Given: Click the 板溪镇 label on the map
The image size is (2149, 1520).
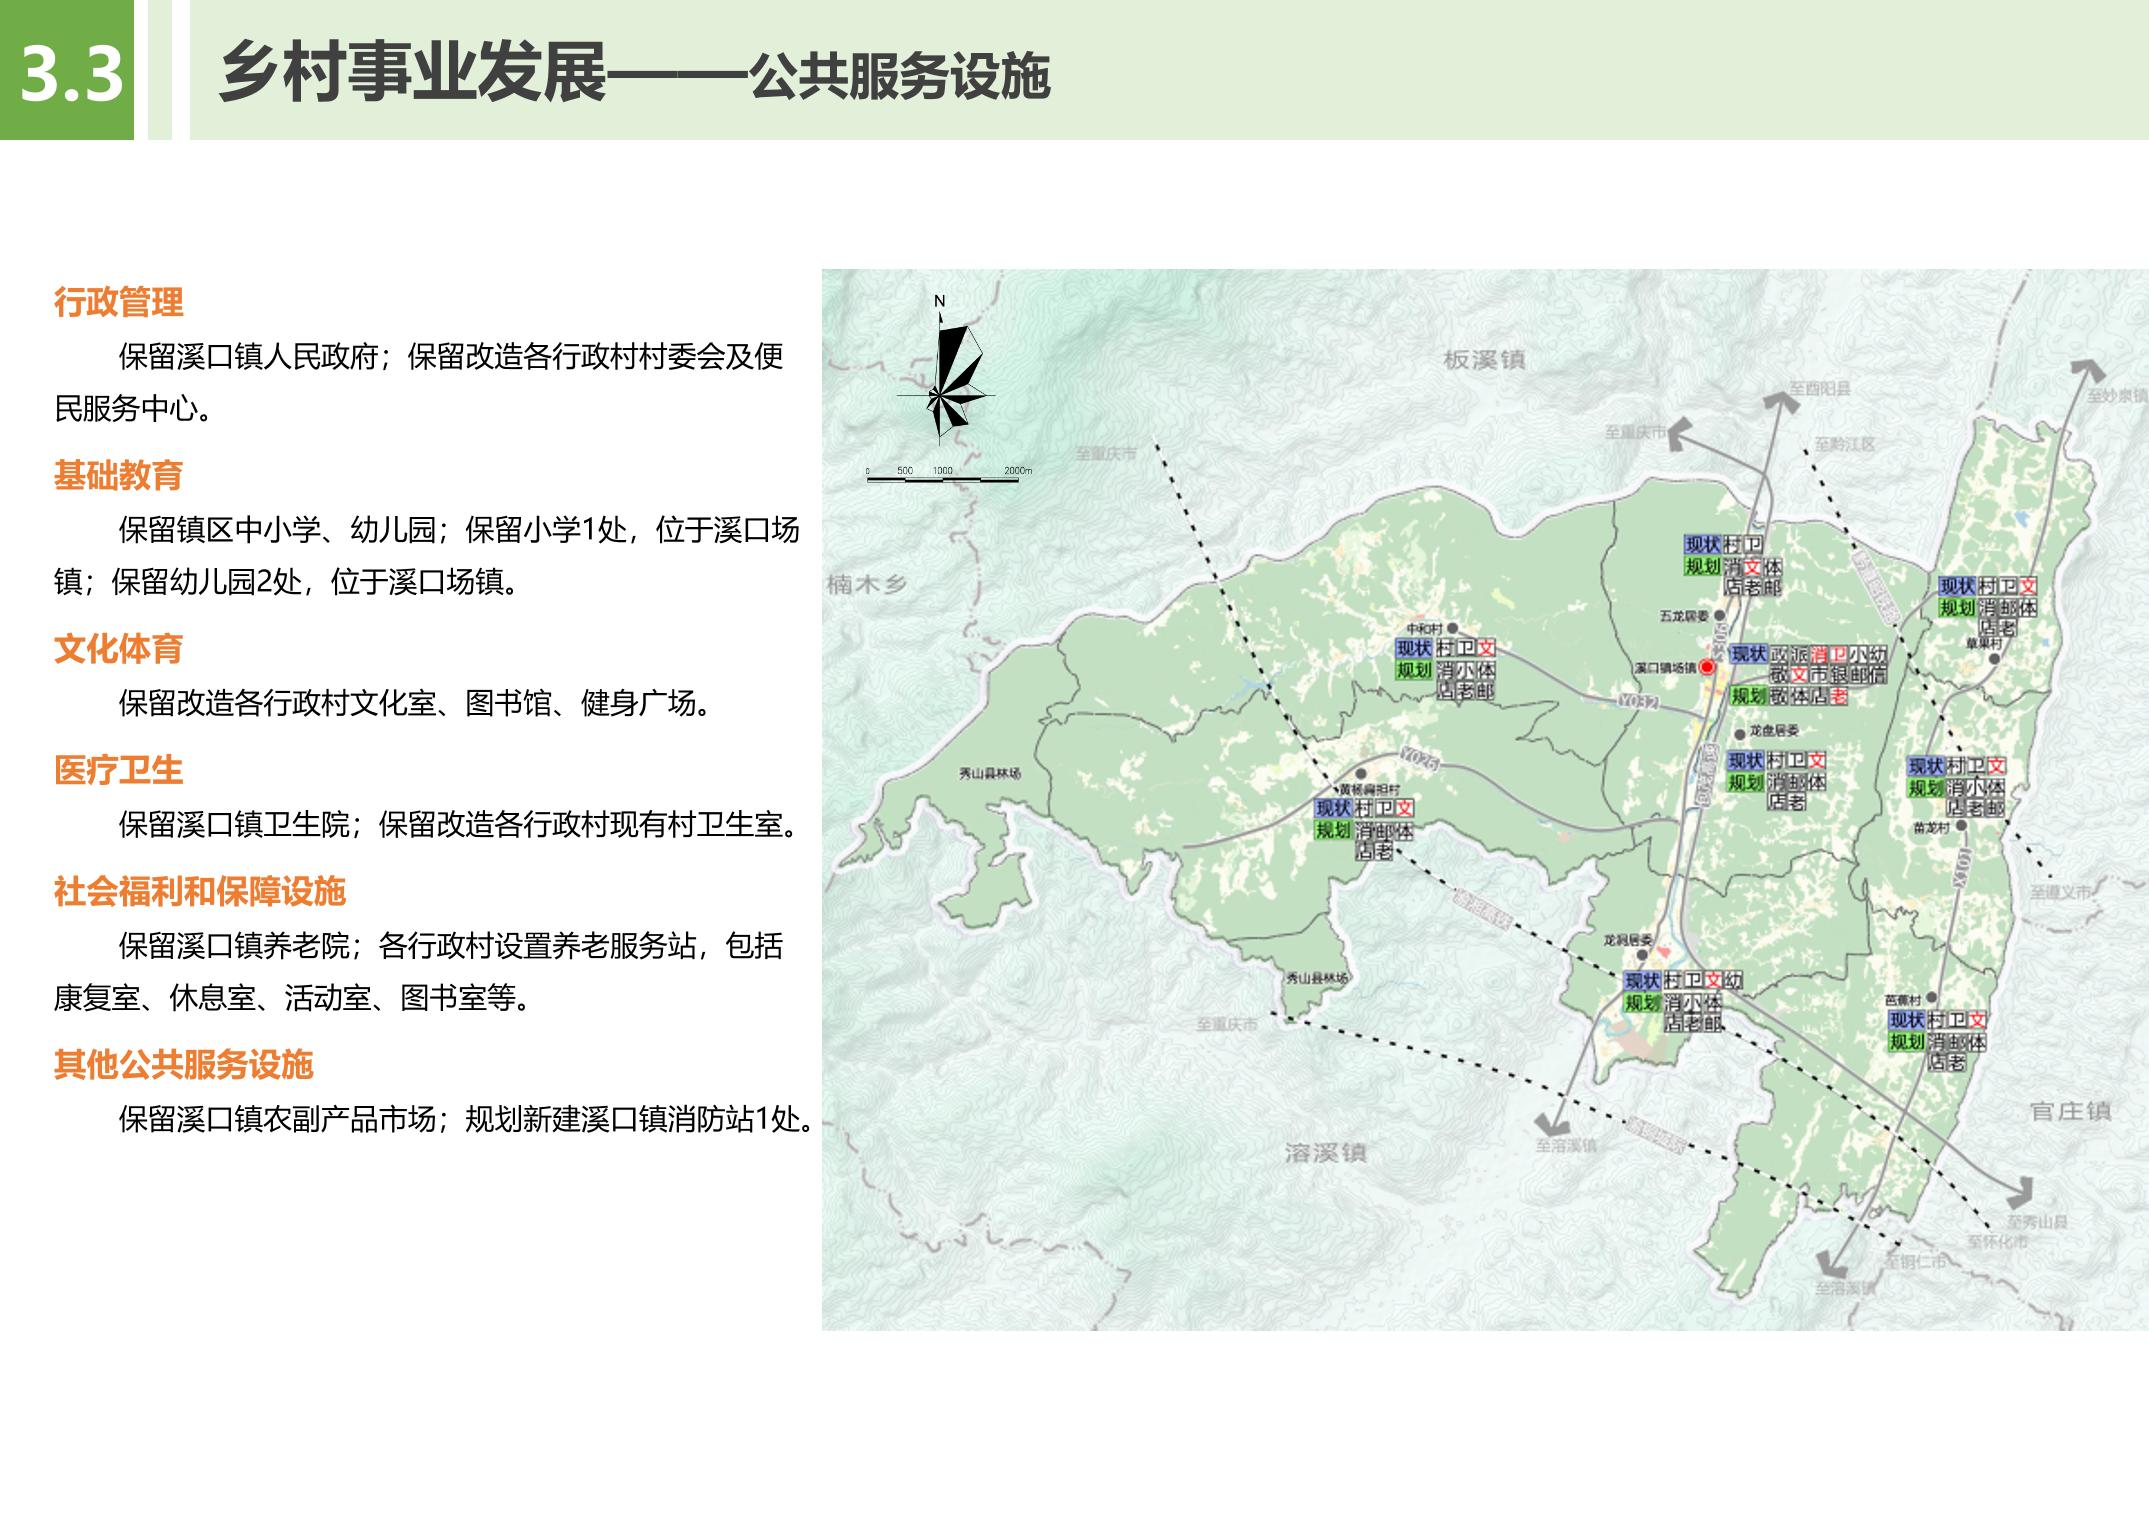Looking at the screenshot, I should pyautogui.click(x=1484, y=360).
